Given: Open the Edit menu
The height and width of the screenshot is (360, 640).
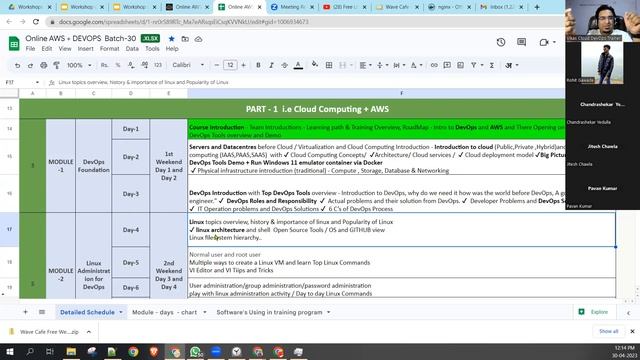Looking at the screenshot, I should click(47, 49).
